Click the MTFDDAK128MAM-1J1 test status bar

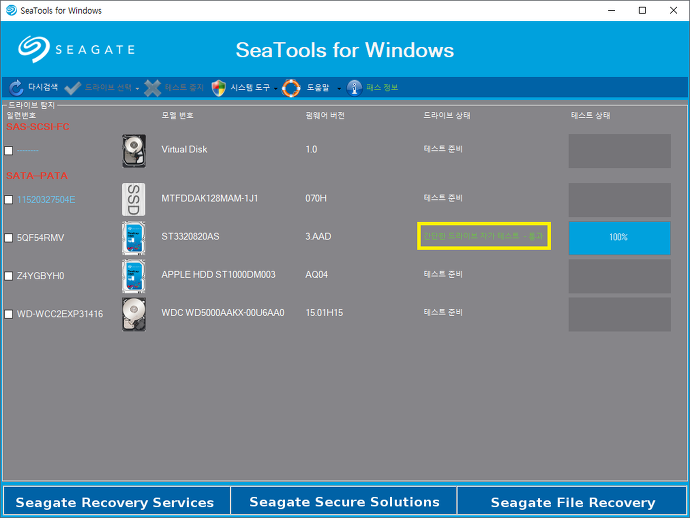coord(620,200)
